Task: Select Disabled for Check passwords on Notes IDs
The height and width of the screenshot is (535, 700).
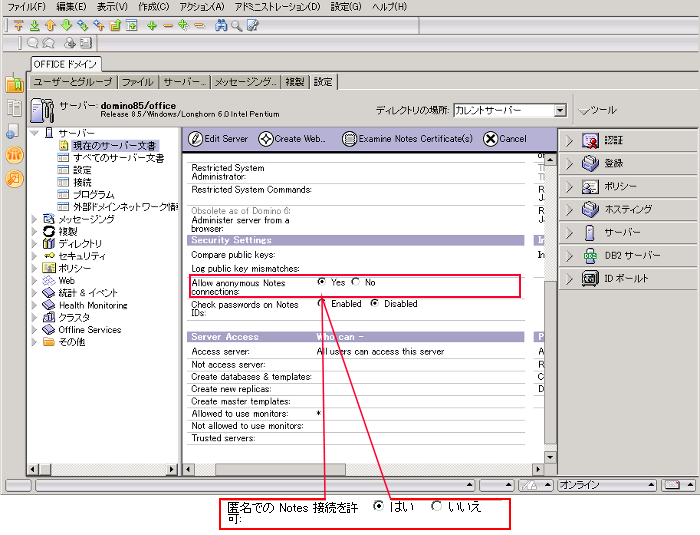Action: [x=375, y=303]
